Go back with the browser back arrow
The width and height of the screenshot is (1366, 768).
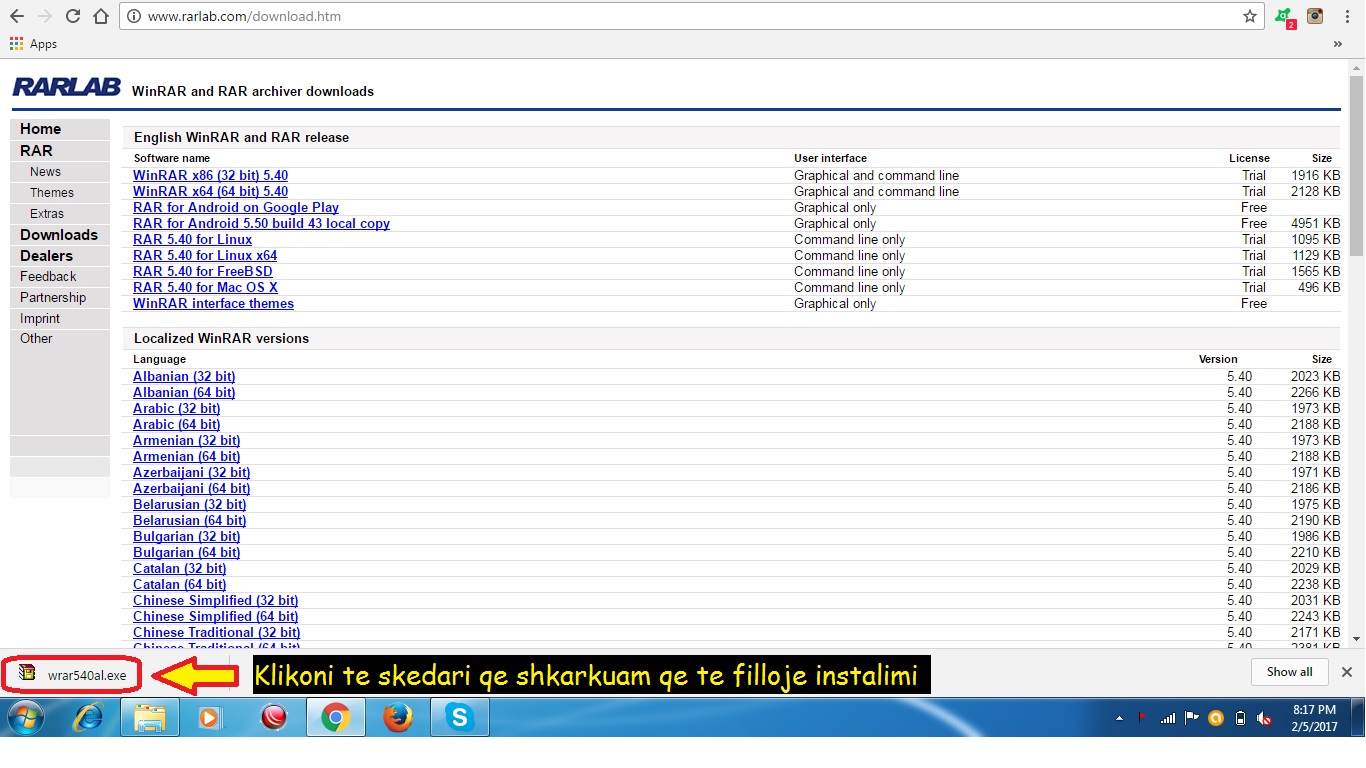17,16
